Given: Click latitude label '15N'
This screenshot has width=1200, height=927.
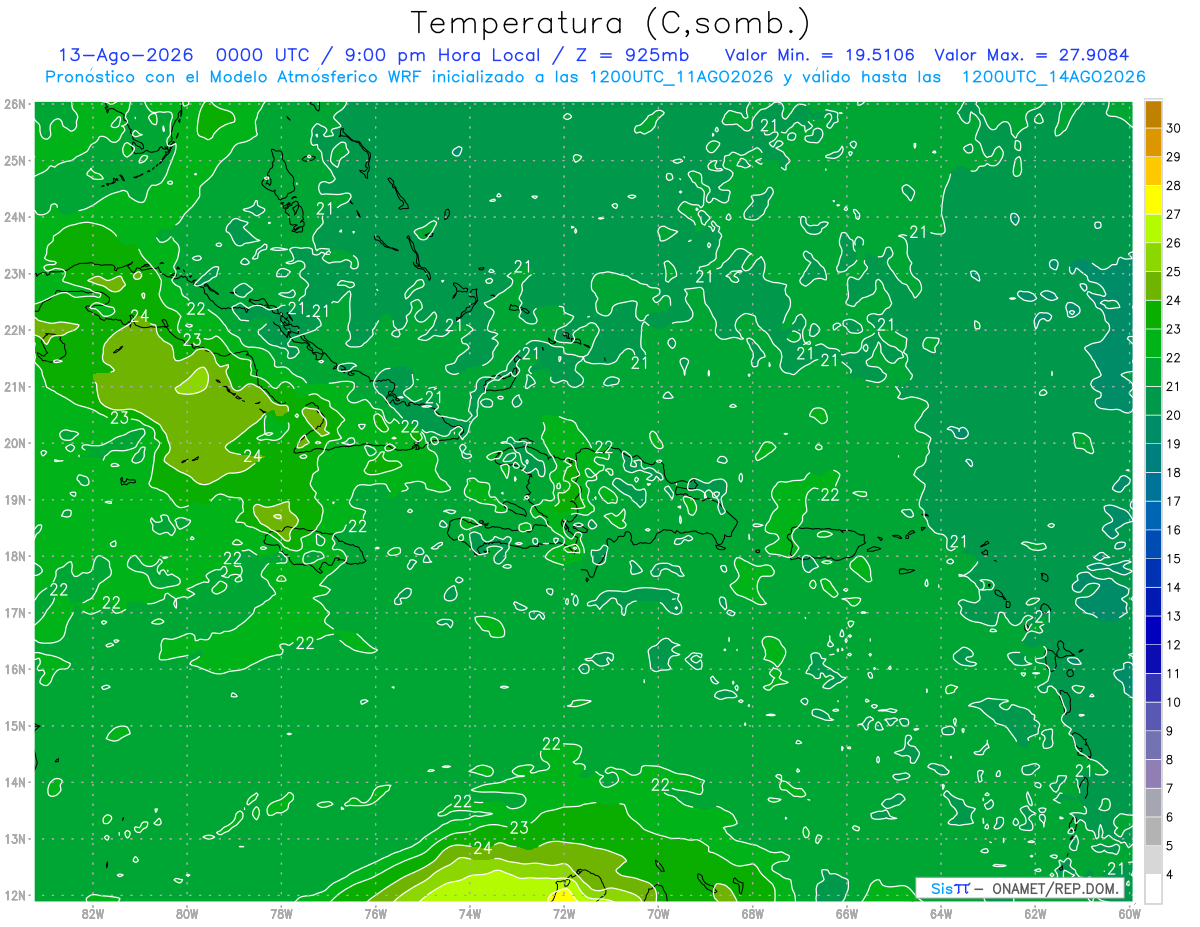Looking at the screenshot, I should click(15, 725).
